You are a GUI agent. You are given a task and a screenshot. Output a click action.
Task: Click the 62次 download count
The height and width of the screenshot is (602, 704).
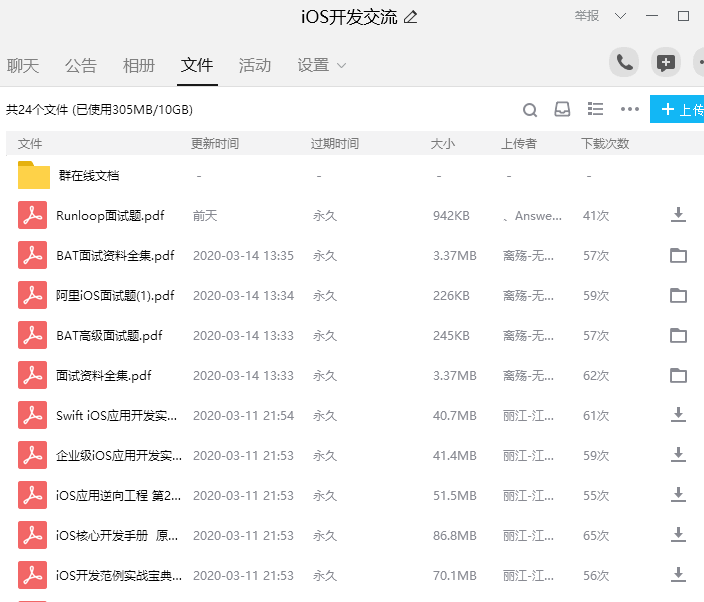(x=596, y=376)
